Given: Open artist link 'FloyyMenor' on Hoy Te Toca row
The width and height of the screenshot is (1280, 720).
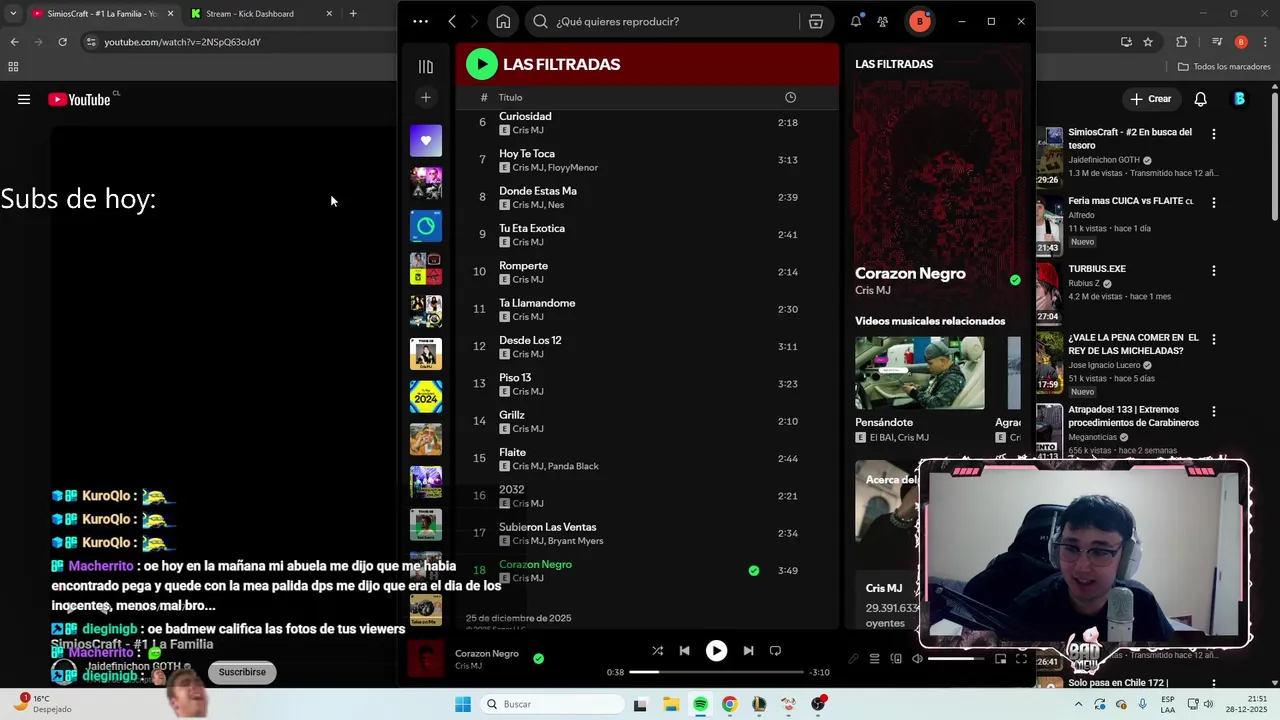Looking at the screenshot, I should point(573,168).
